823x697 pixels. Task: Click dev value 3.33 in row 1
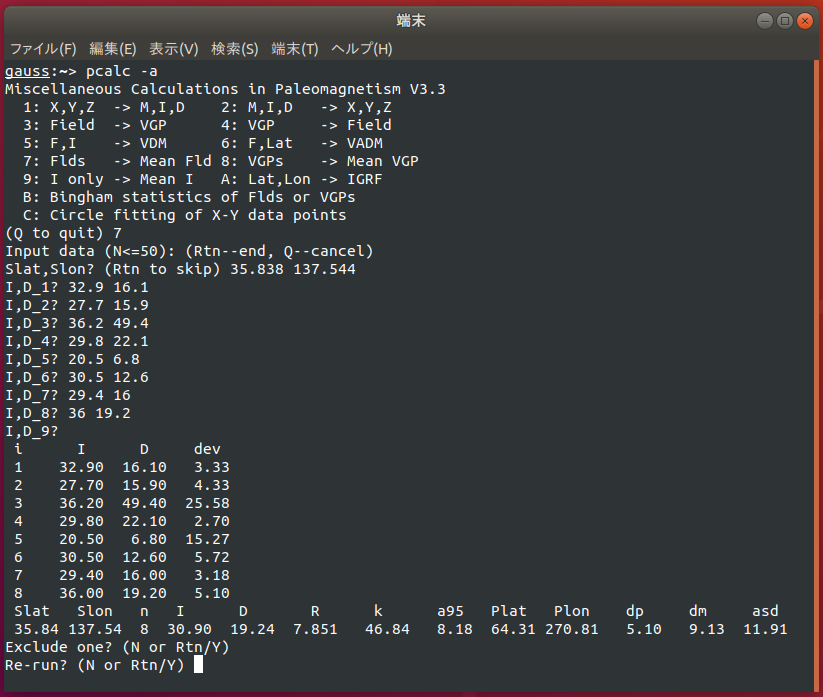coord(212,467)
